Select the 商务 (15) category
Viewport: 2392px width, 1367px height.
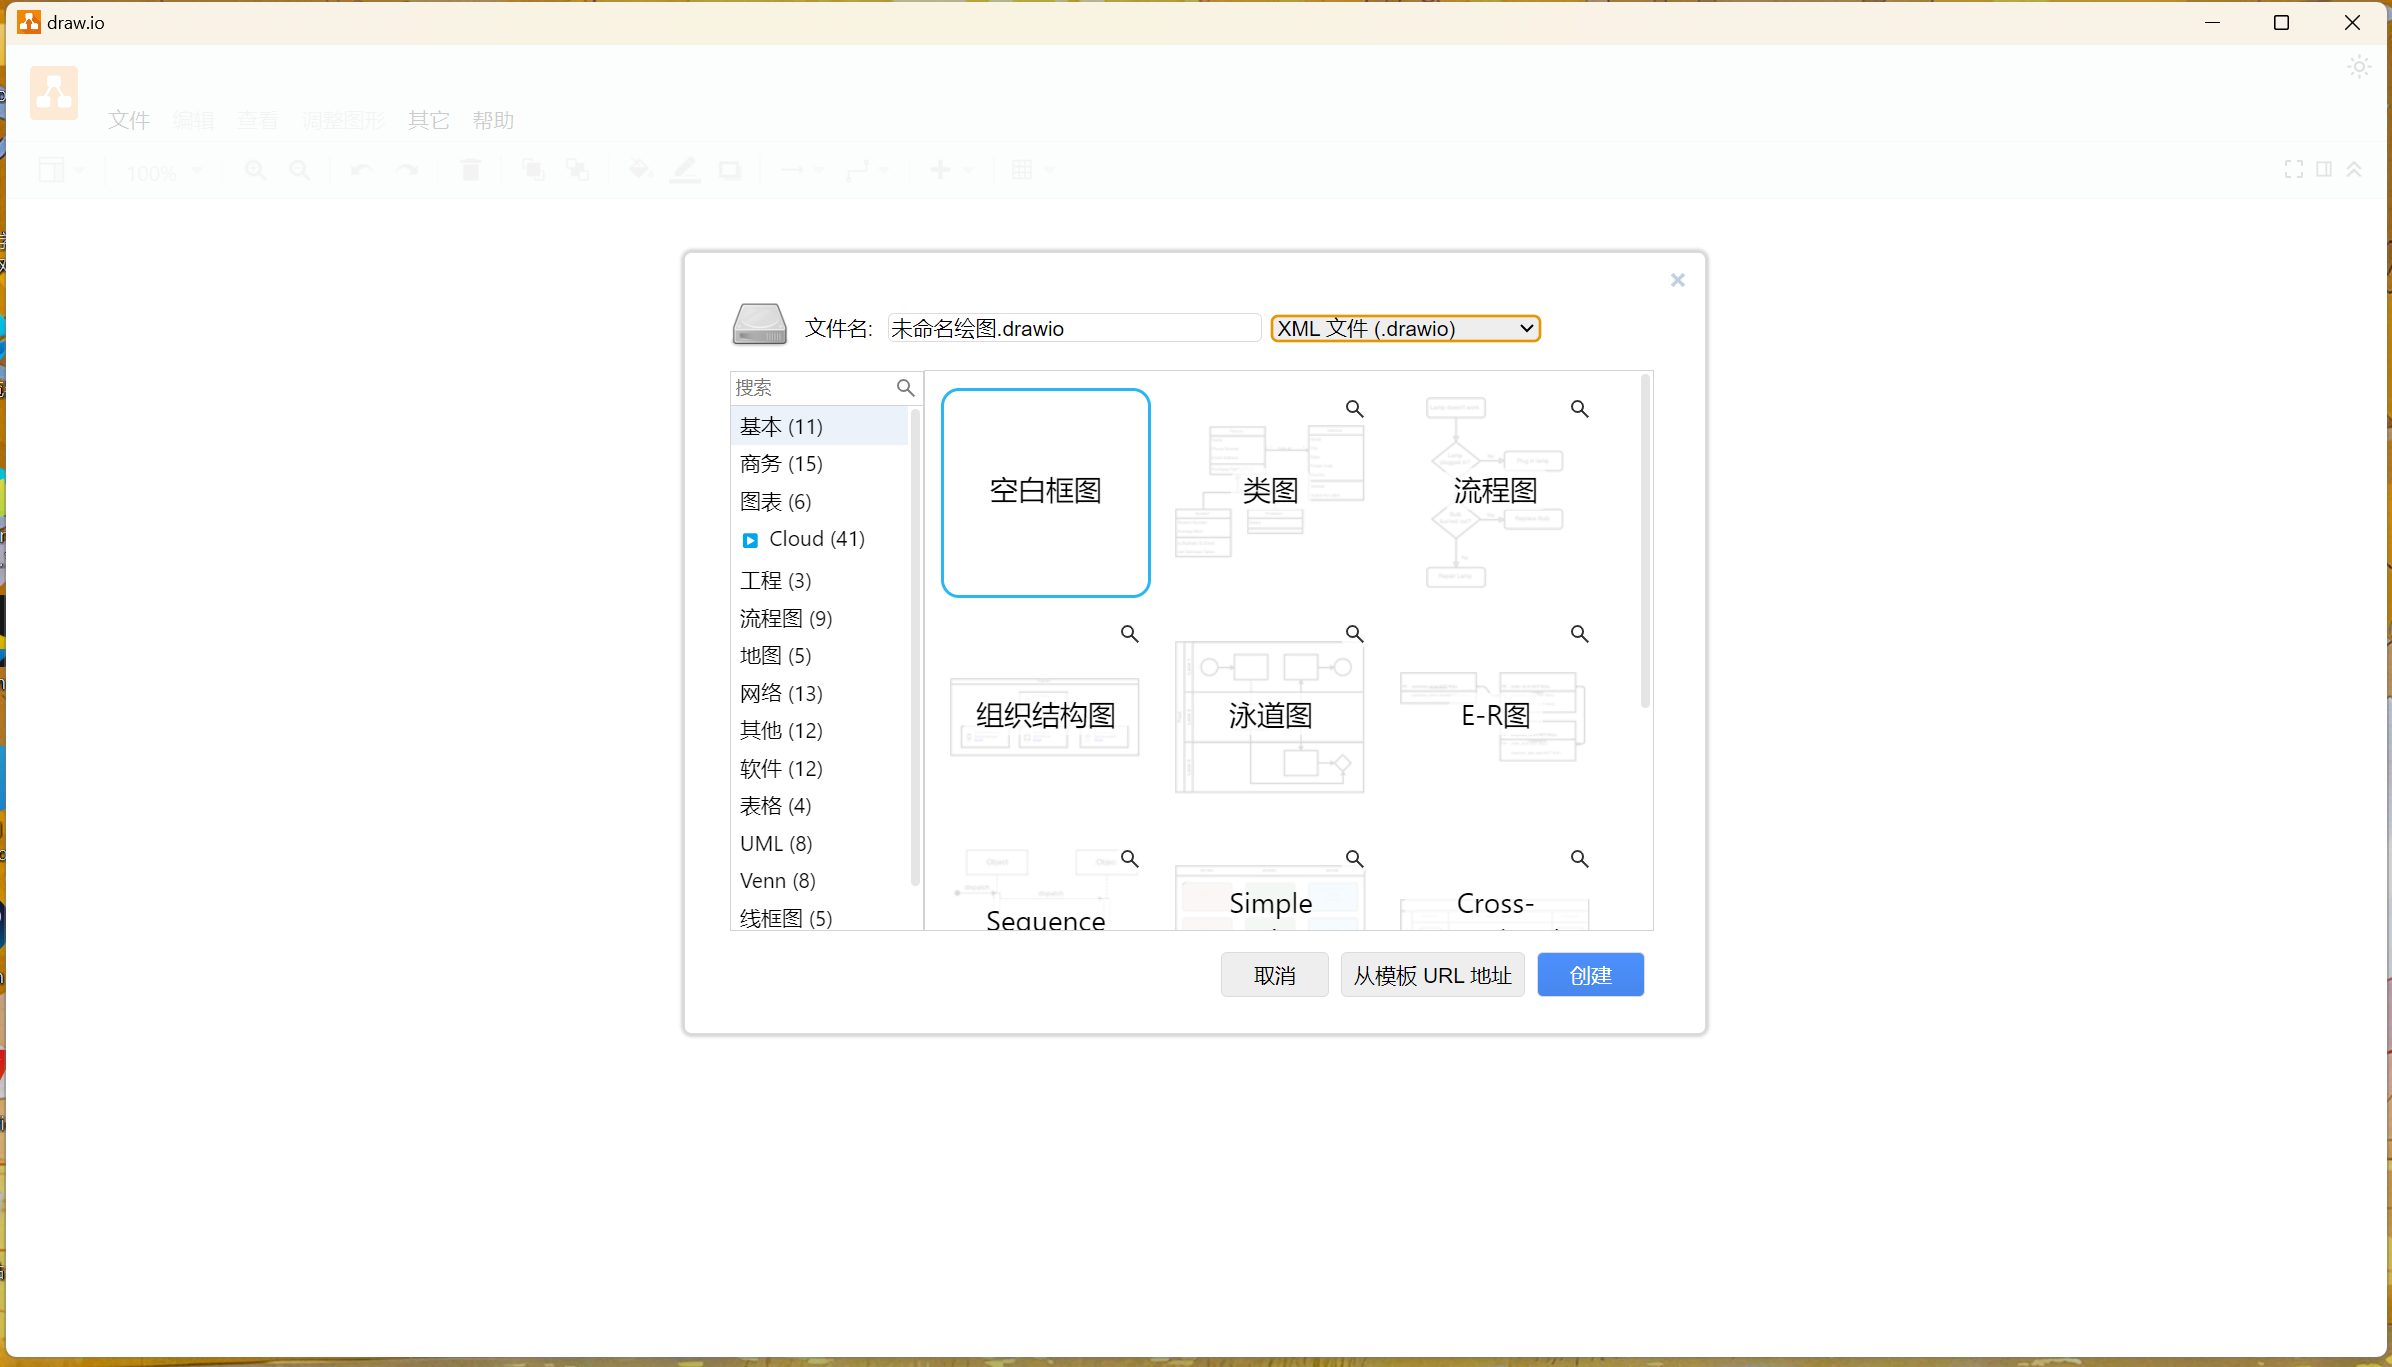(781, 464)
